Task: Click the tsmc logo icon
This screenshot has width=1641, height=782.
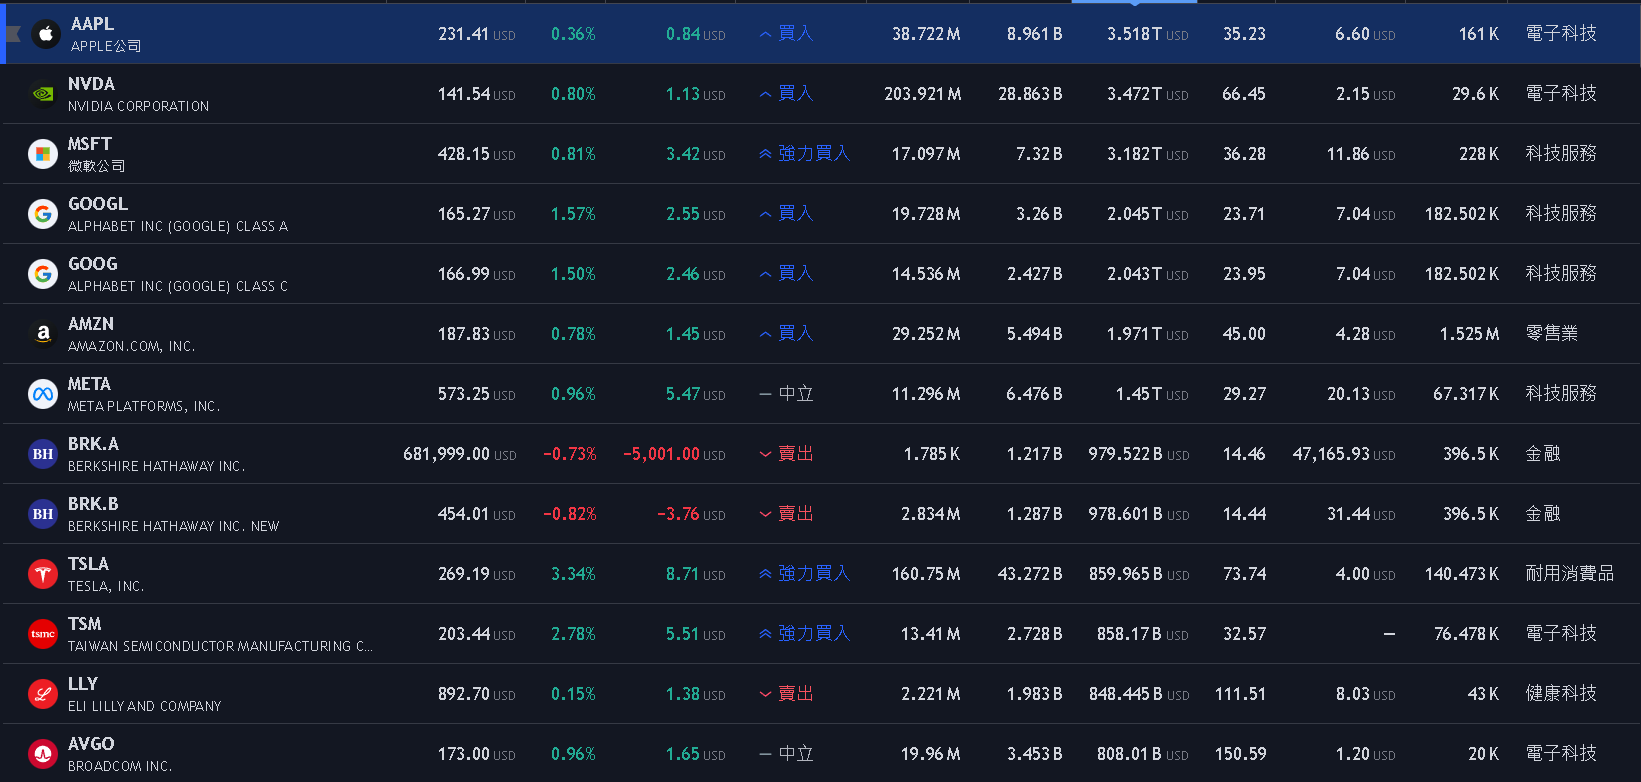Action: (x=43, y=634)
